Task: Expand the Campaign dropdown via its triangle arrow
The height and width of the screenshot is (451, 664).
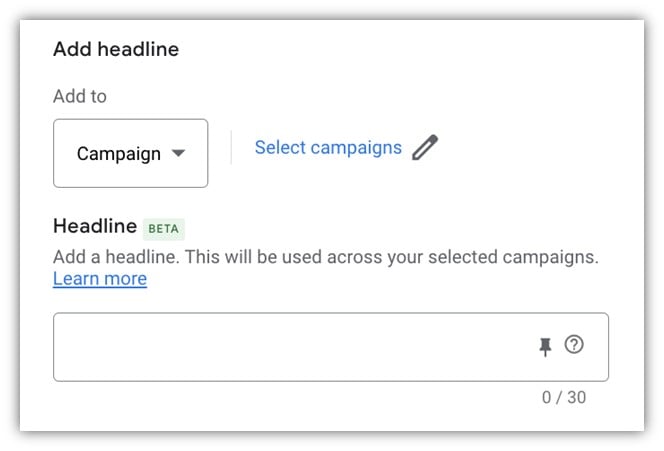Action: pos(178,153)
